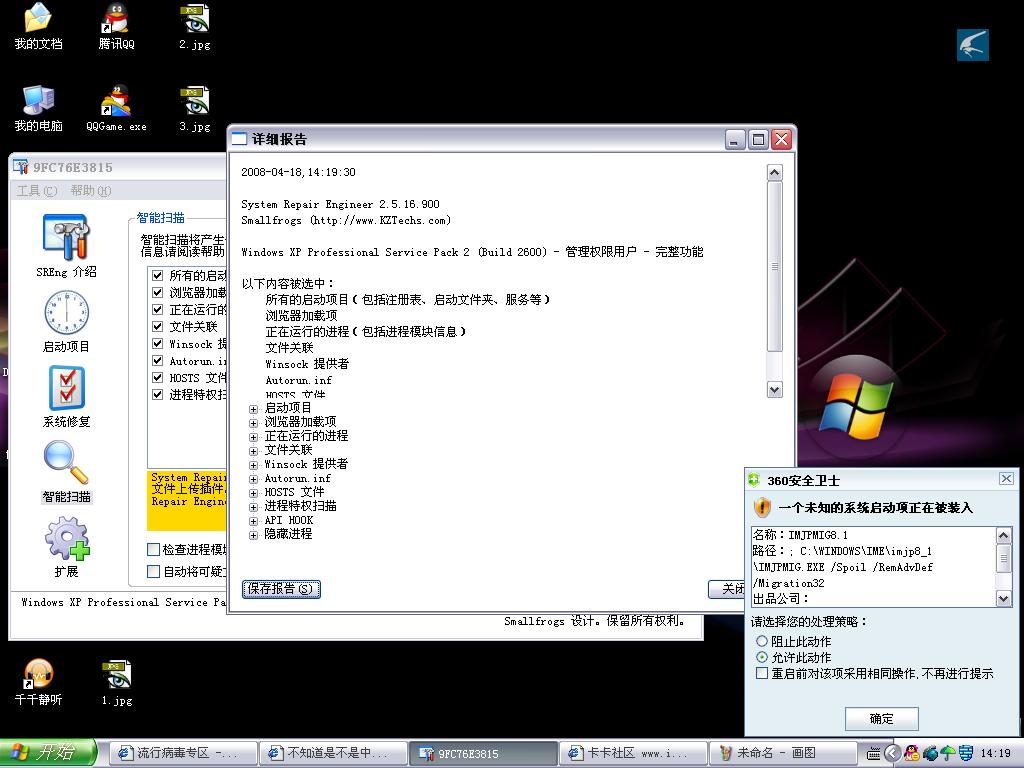Switch to 卡卡社区 taskbar window

(632, 753)
